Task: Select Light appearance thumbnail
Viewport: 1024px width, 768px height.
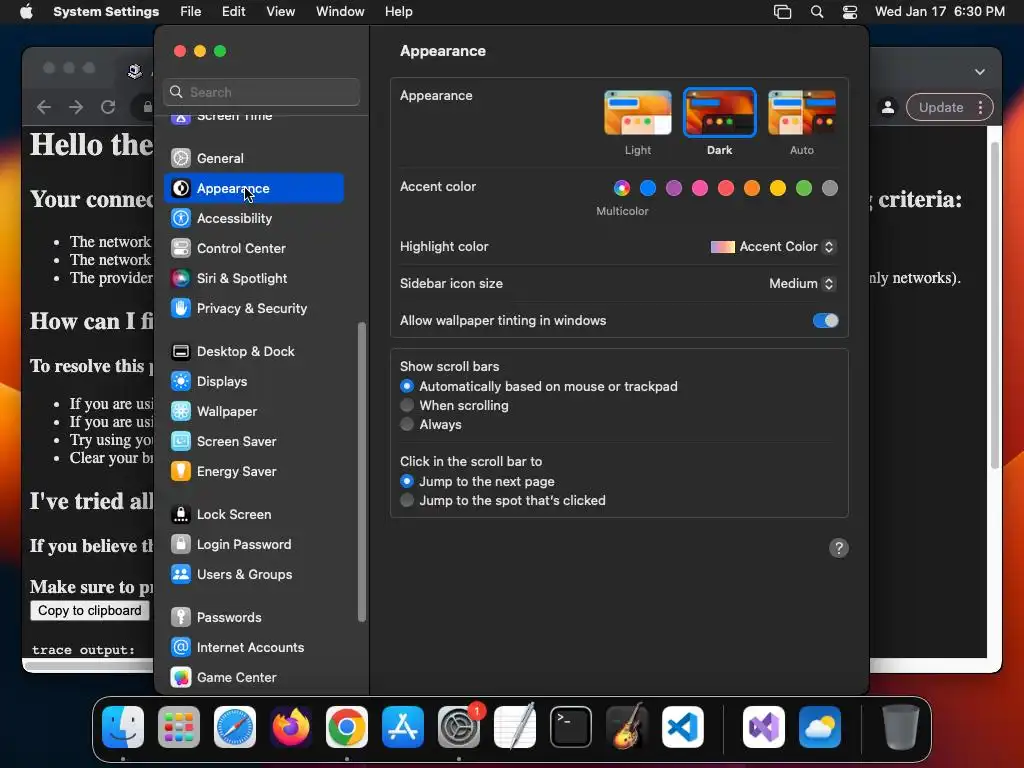Action: [x=638, y=113]
